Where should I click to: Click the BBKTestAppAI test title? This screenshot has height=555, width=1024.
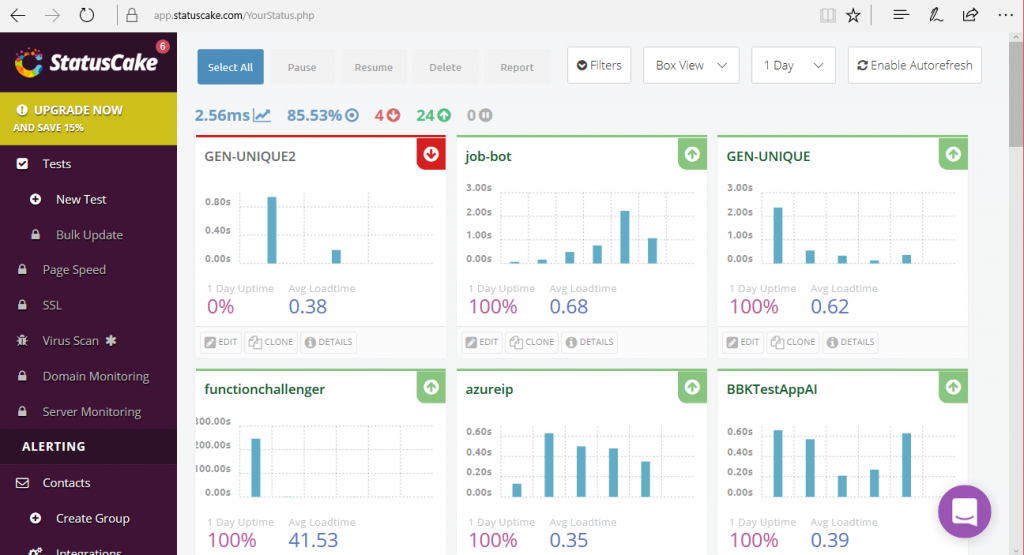(772, 389)
